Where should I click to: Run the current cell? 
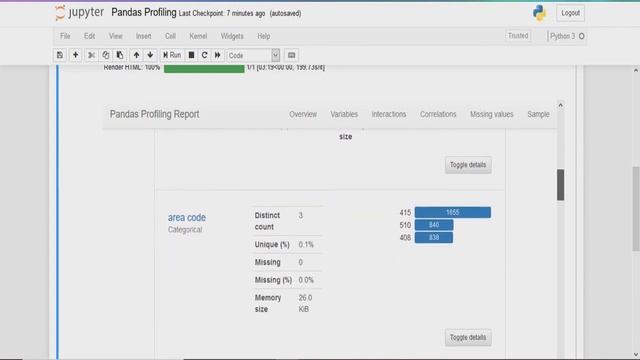[172, 55]
